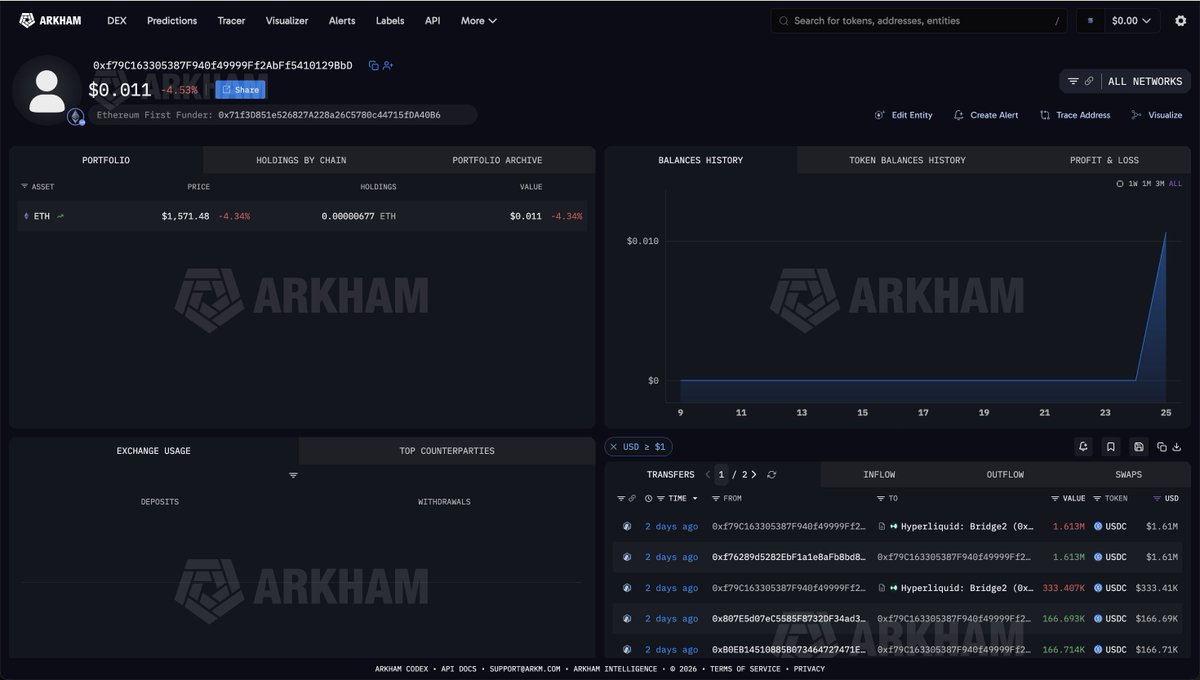Open the $0.00 balance dropdown
Viewport: 1200px width, 680px height.
click(1118, 20)
